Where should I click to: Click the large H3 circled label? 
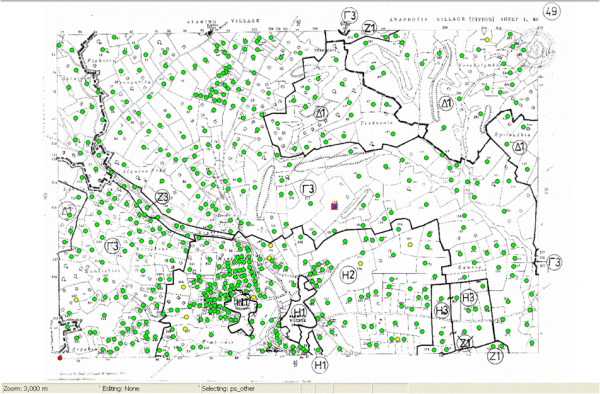pos(468,297)
